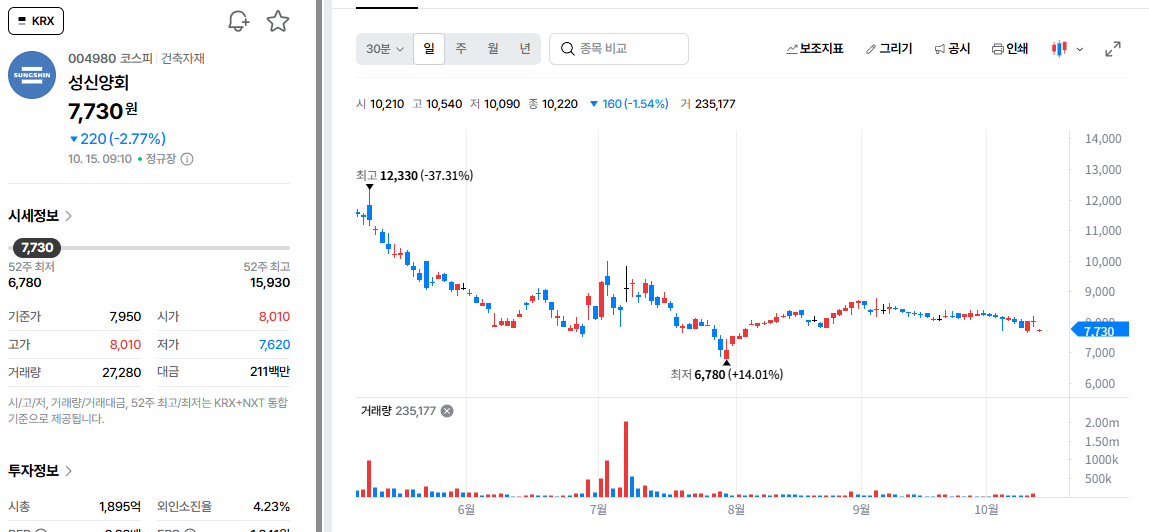Click the KRX exchange badge button

pyautogui.click(x=36, y=21)
